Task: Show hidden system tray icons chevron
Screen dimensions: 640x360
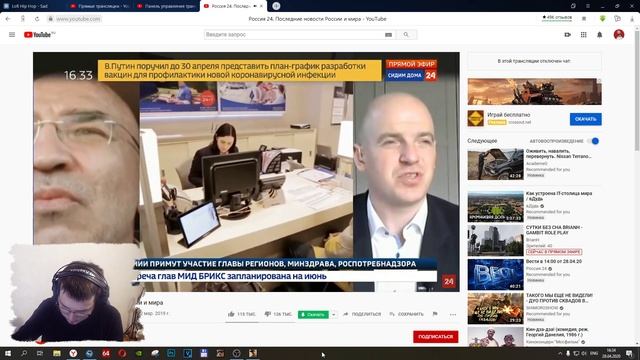Action: 560,353
